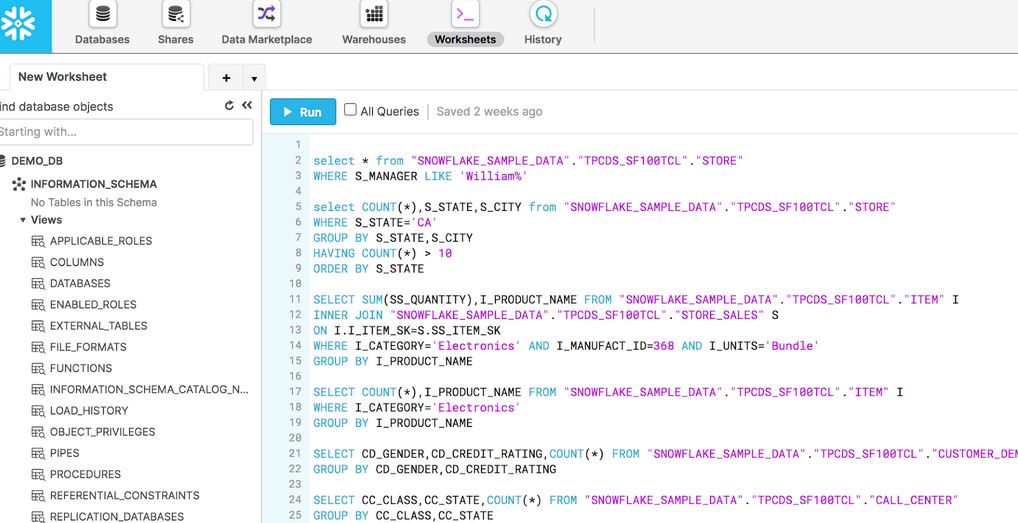
Task: Enable the All Queries checkbox
Action: pyautogui.click(x=350, y=110)
